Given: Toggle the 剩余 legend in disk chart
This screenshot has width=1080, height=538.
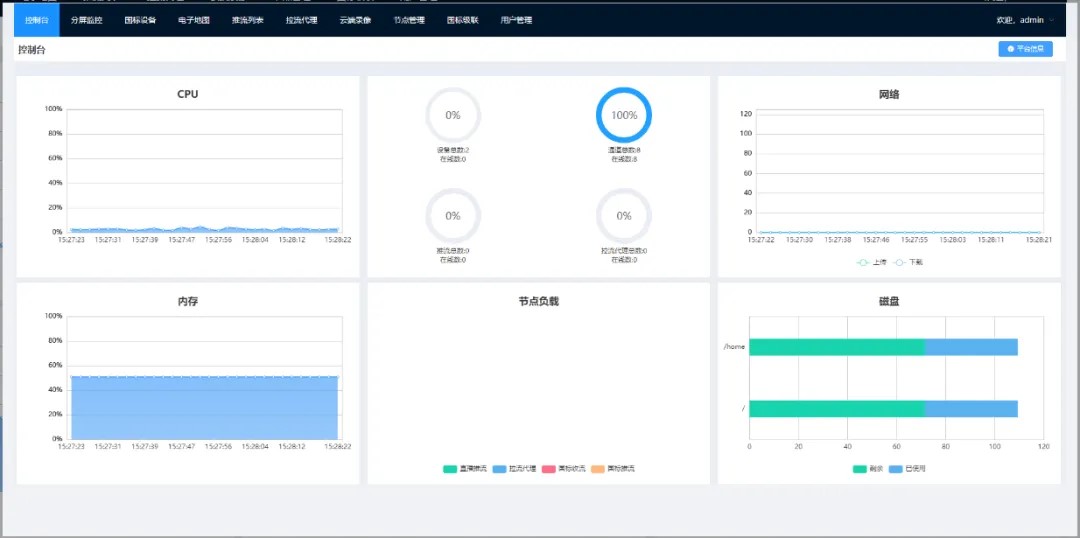Looking at the screenshot, I should [x=869, y=469].
